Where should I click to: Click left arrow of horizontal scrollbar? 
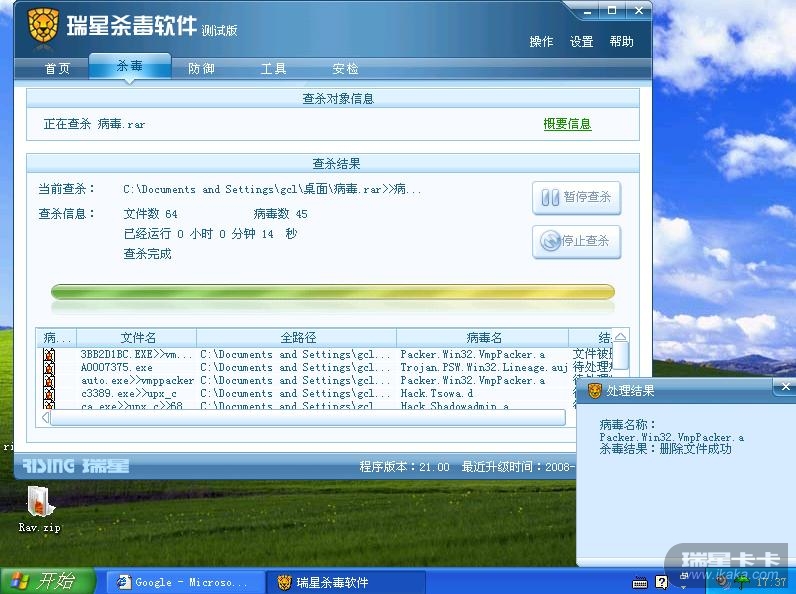(45, 417)
